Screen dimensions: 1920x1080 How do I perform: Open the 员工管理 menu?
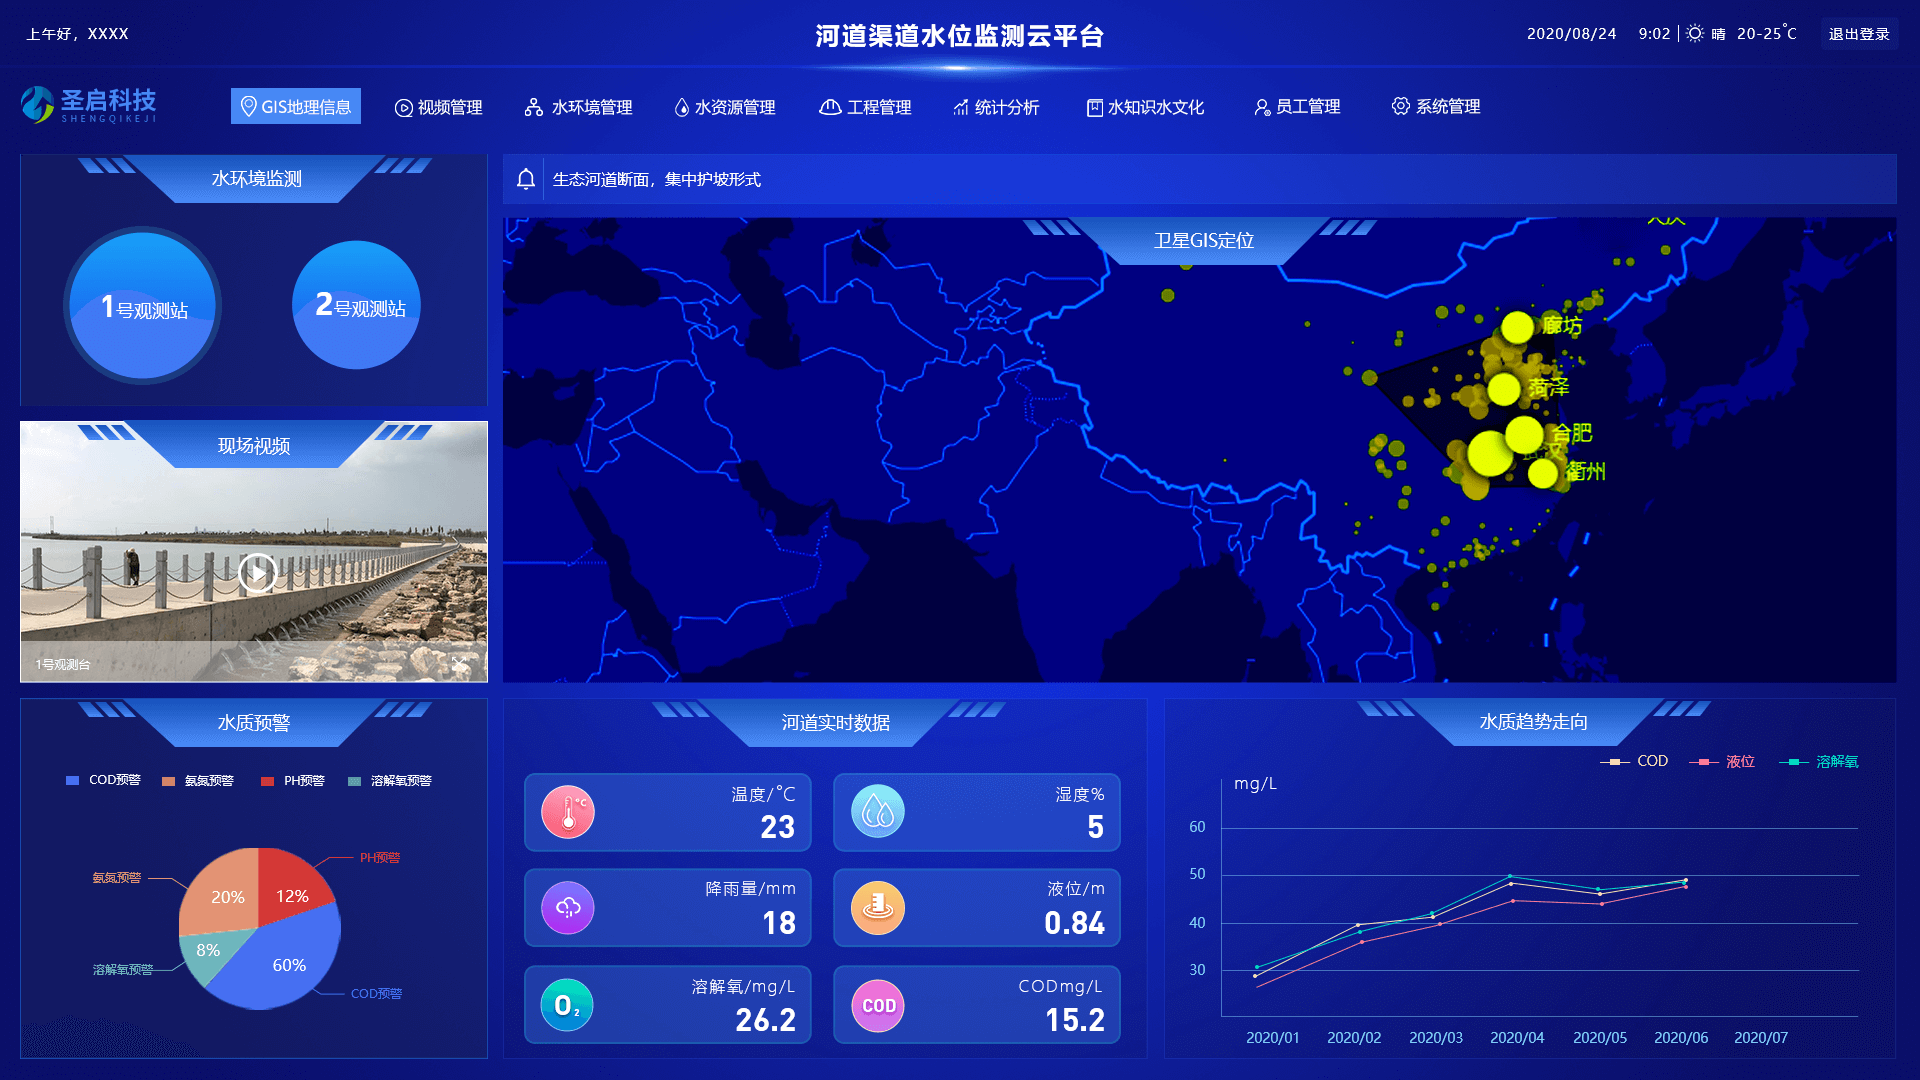click(x=1297, y=107)
